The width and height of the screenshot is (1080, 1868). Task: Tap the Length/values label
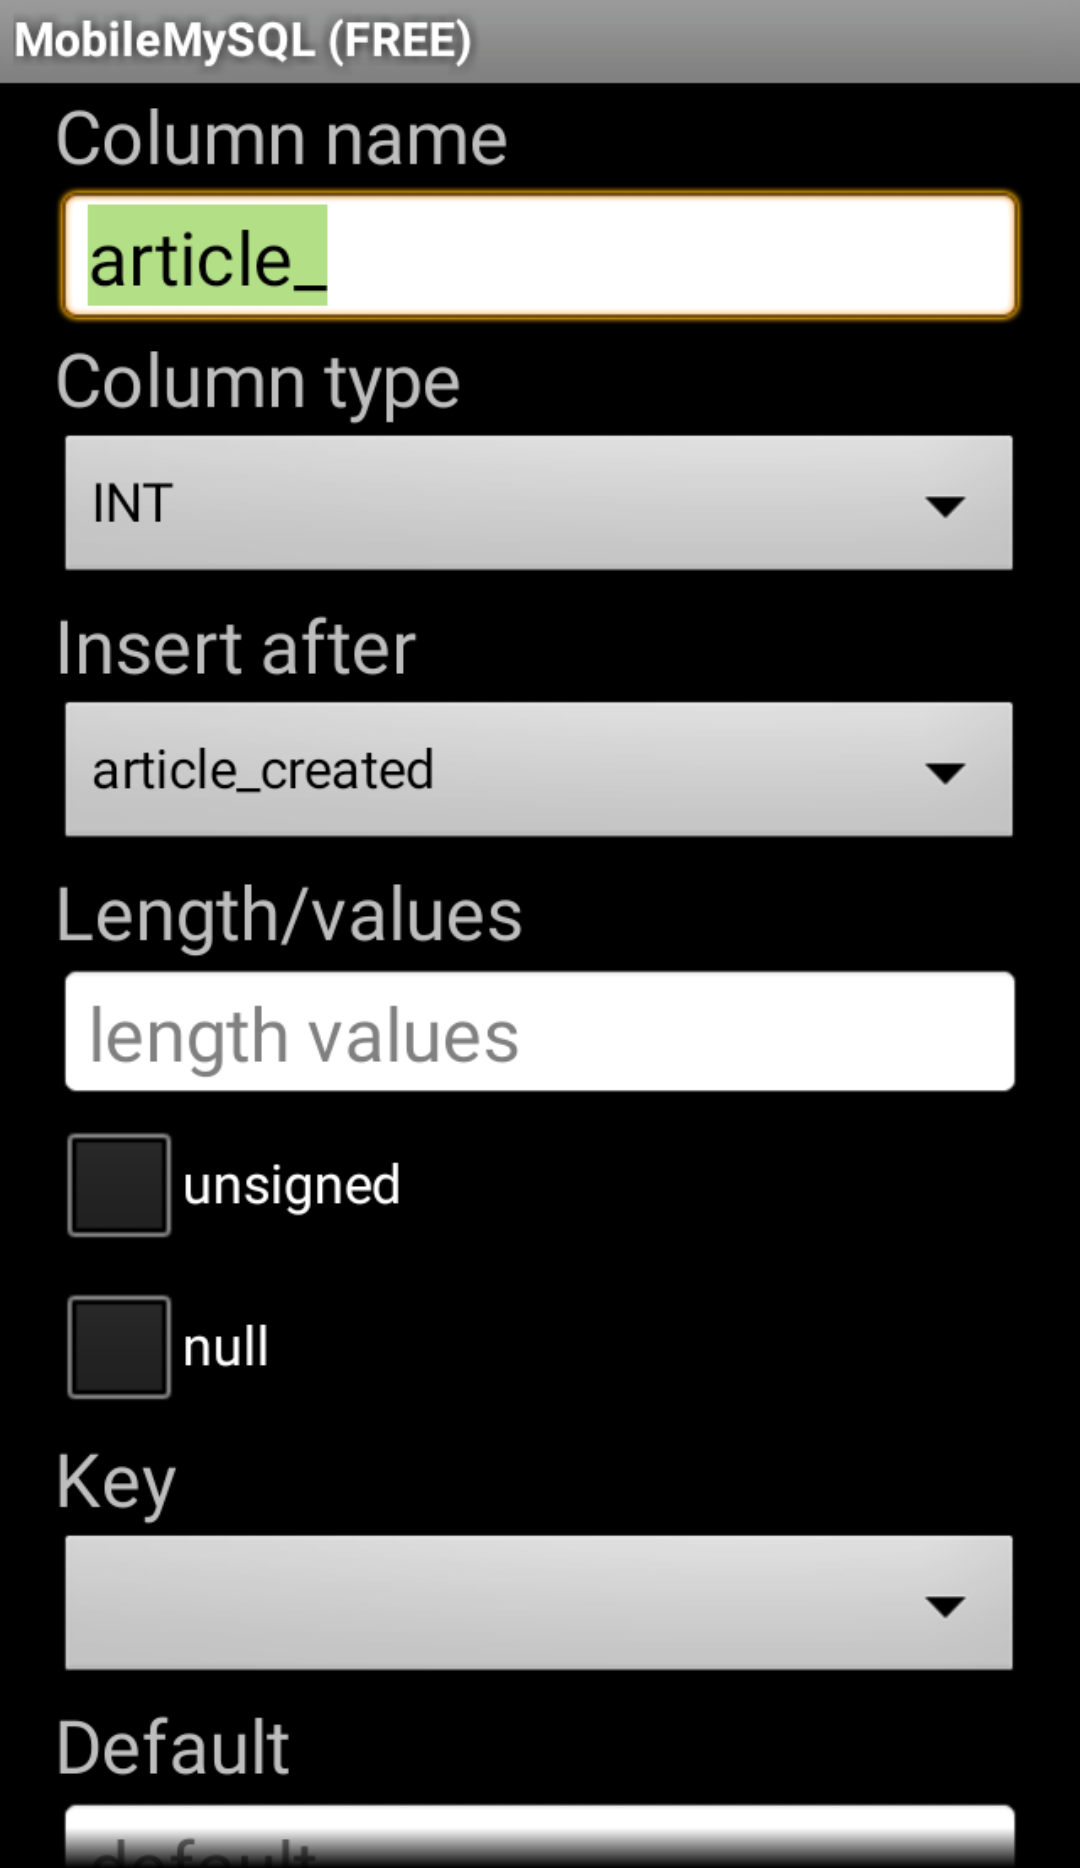tap(289, 915)
